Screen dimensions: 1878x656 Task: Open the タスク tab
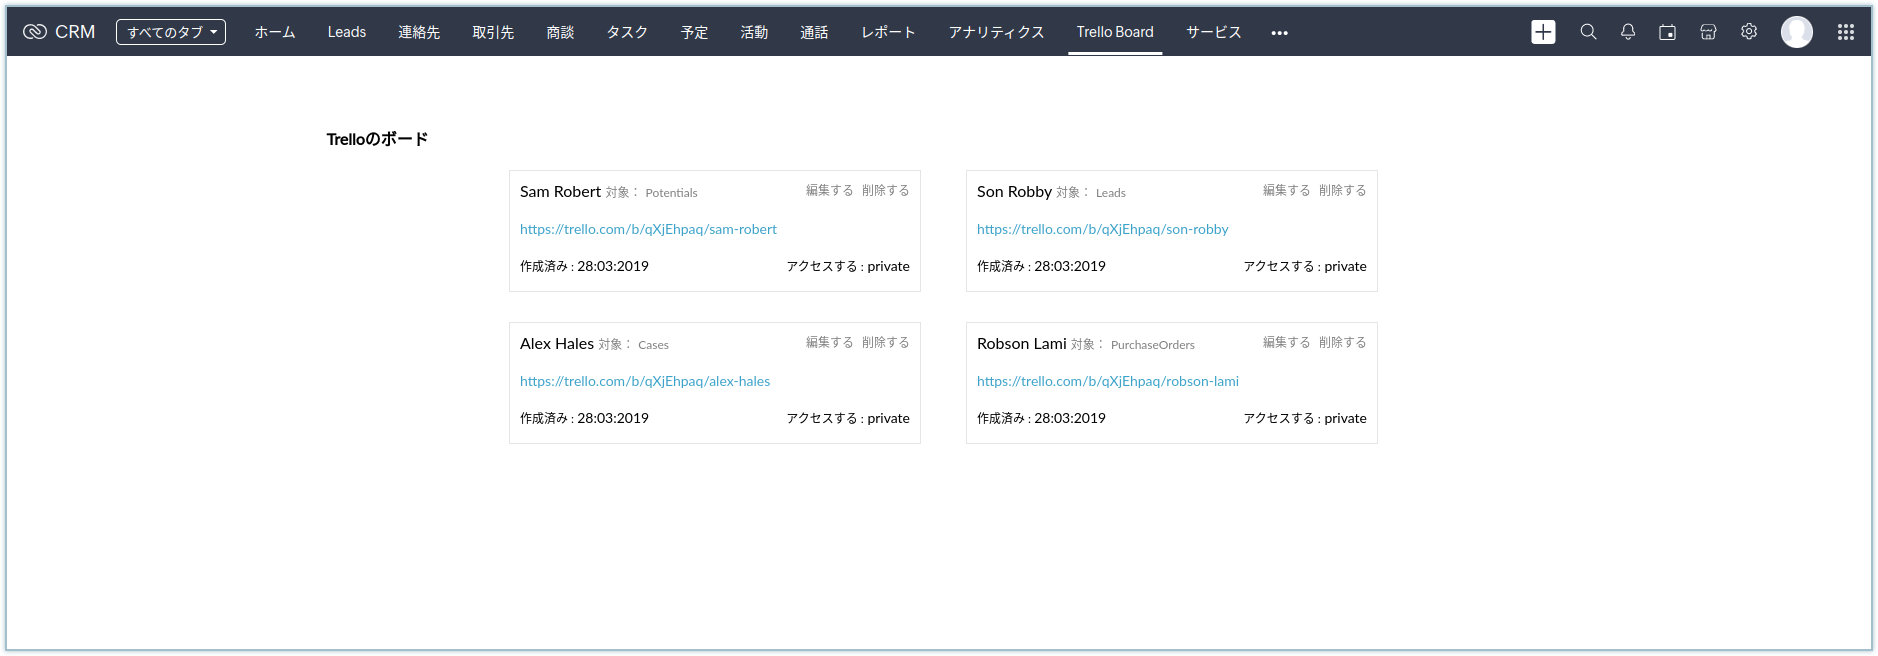tap(627, 32)
